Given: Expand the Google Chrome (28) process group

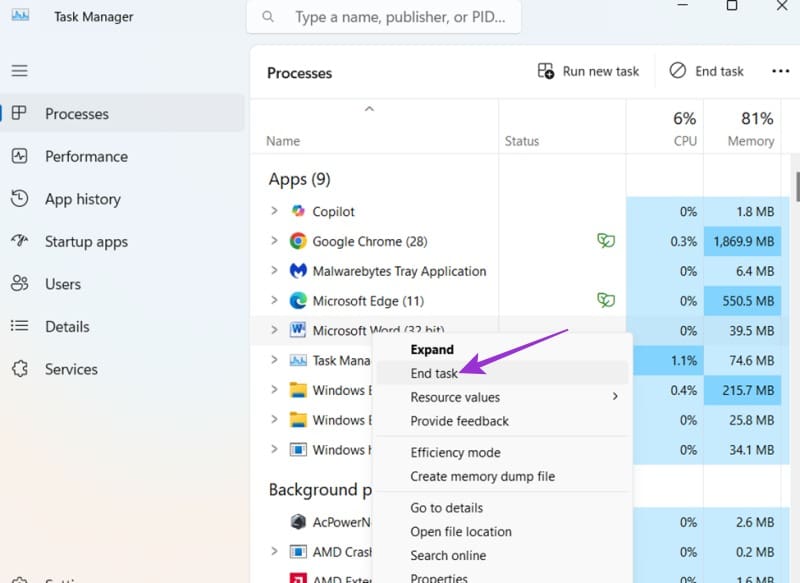Looking at the screenshot, I should click(274, 240).
